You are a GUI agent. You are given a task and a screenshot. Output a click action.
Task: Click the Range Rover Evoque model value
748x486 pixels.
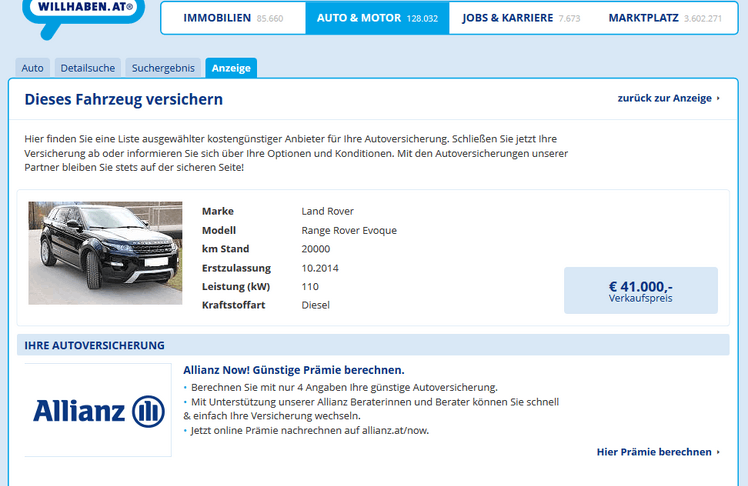348,230
